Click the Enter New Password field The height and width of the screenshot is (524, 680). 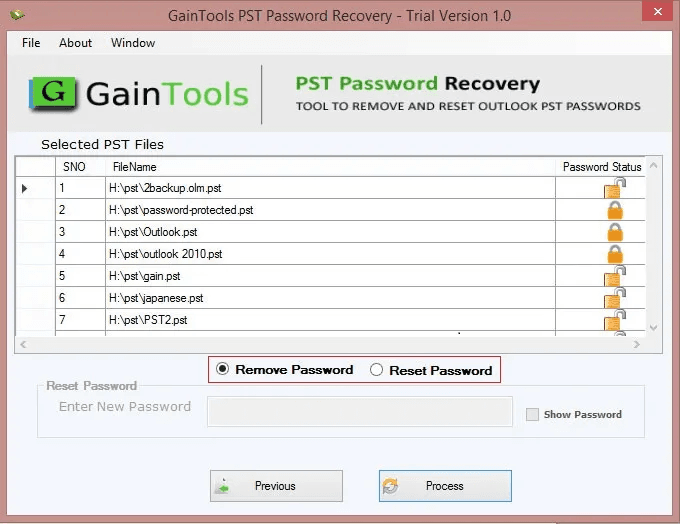pyautogui.click(x=360, y=411)
